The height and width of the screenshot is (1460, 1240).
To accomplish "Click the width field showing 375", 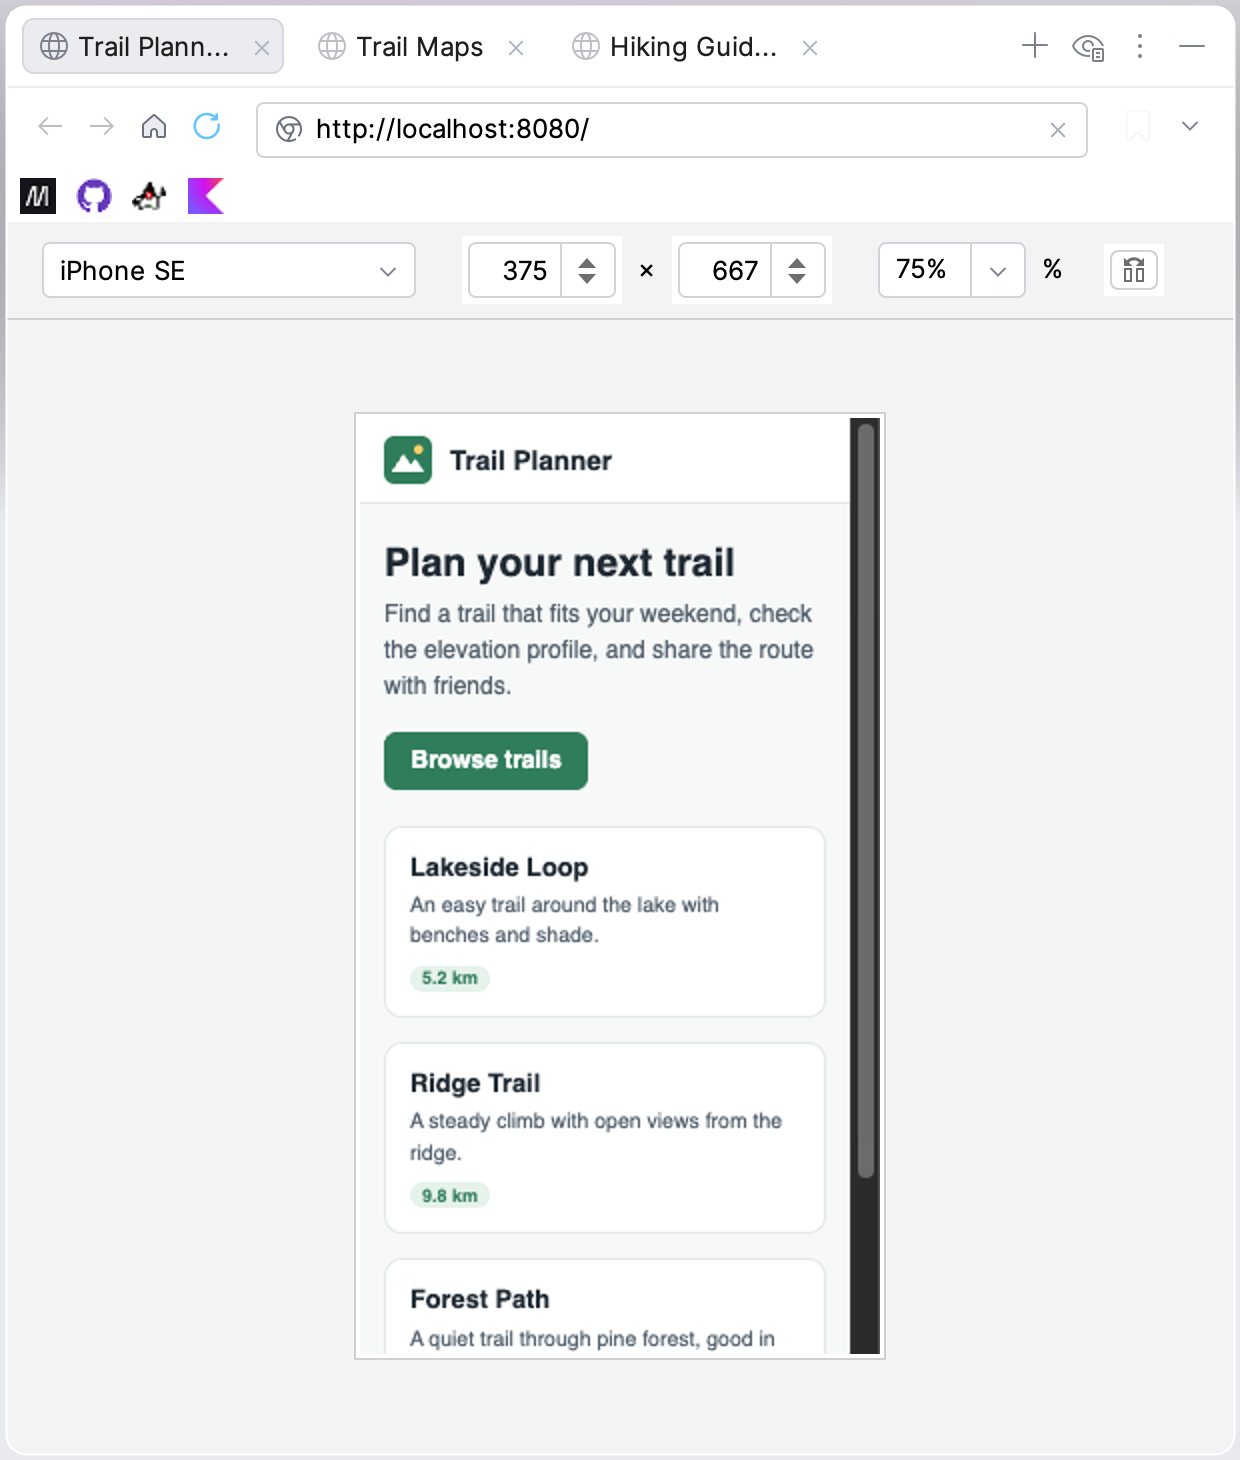I will point(516,270).
